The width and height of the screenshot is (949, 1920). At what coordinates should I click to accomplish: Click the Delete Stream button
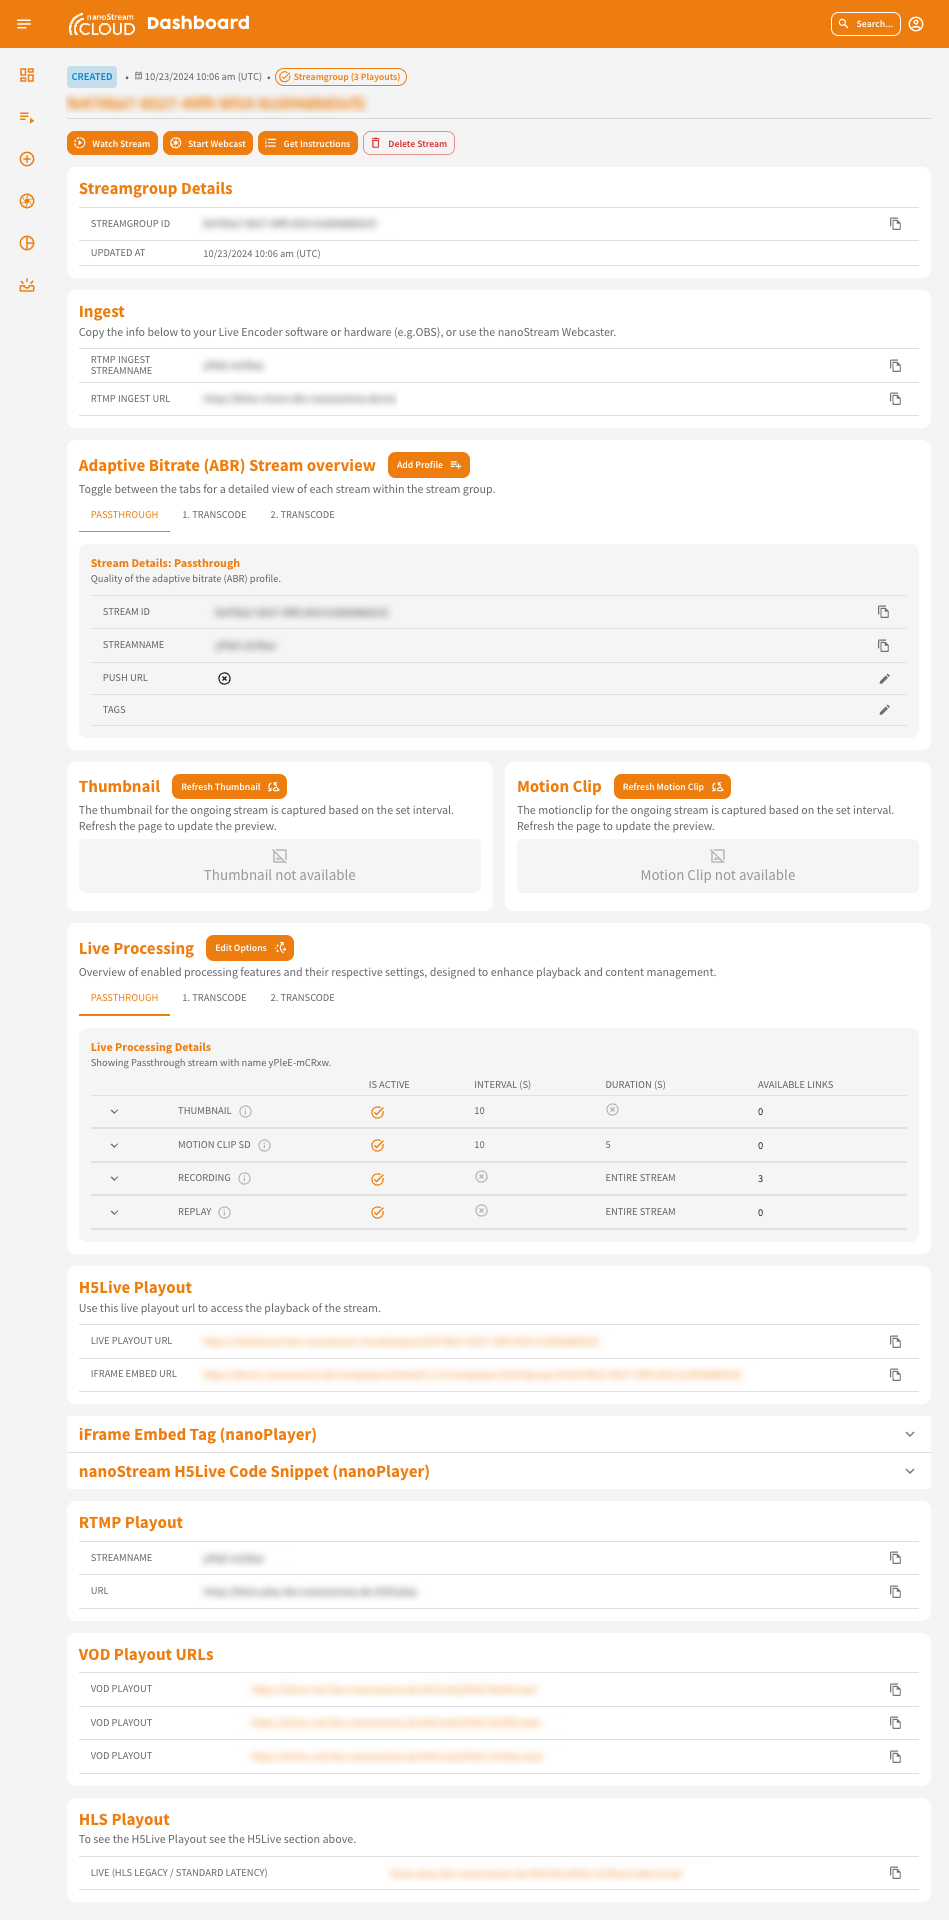(x=409, y=143)
